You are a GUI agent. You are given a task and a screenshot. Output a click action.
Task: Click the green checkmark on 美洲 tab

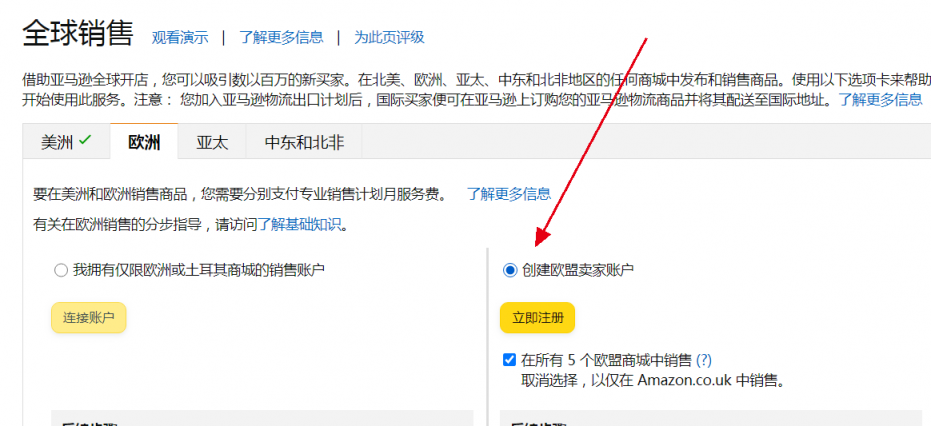[x=86, y=141]
